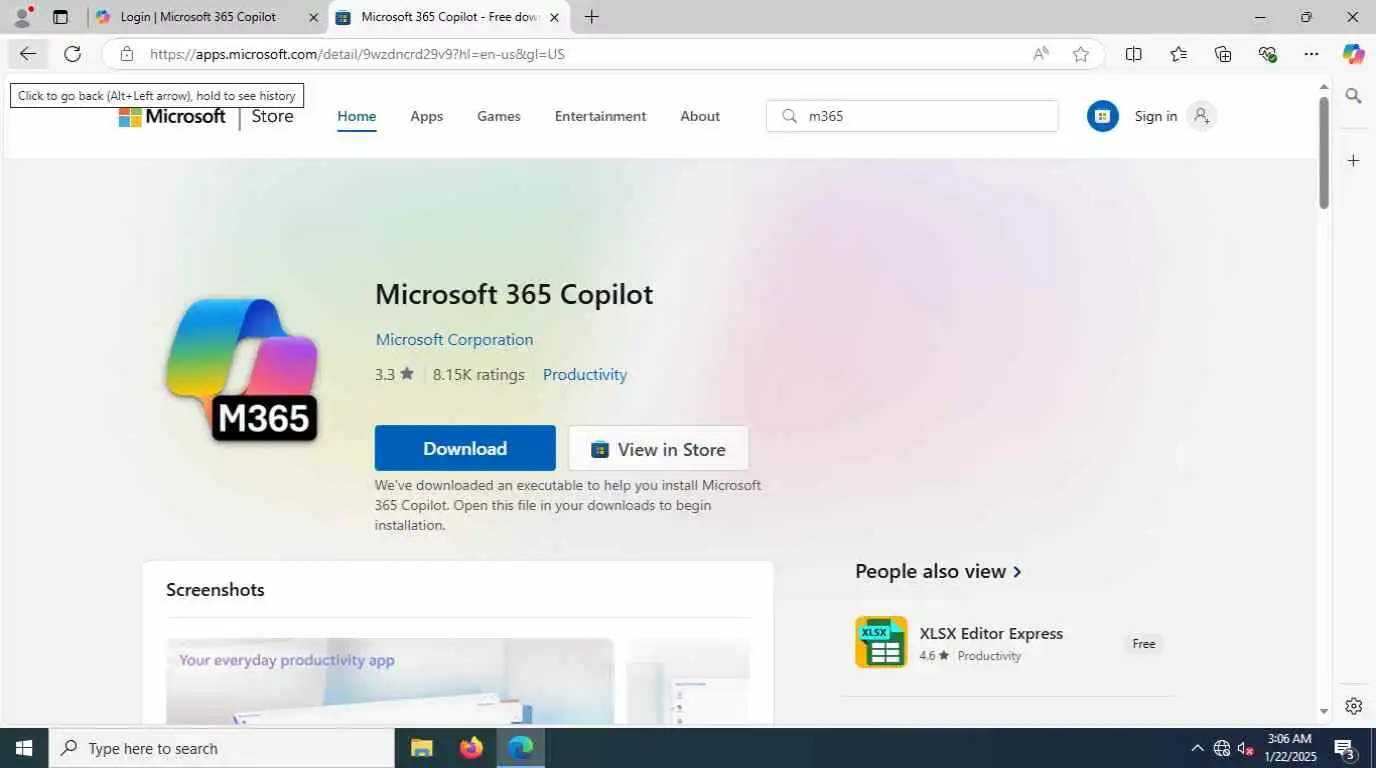Open the notification center icon
This screenshot has height=768, width=1376.
click(1345, 748)
